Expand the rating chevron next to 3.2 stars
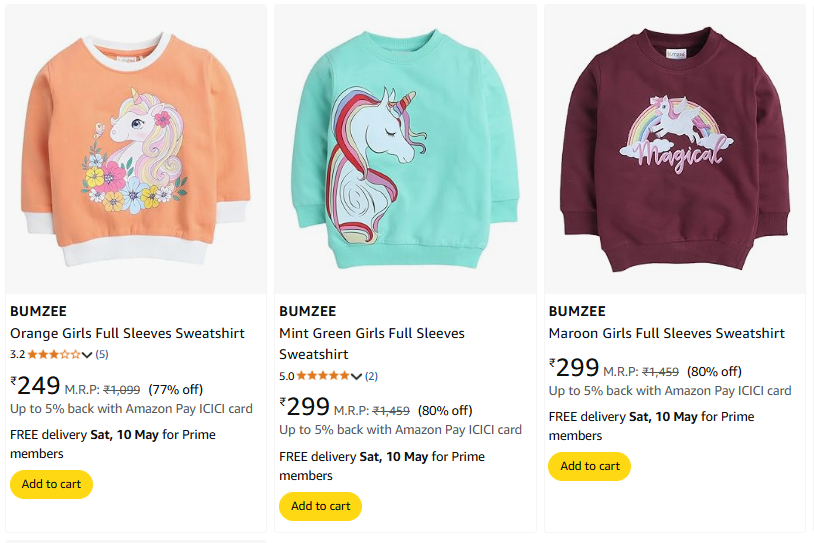Image resolution: width=814 pixels, height=543 pixels. 87,355
